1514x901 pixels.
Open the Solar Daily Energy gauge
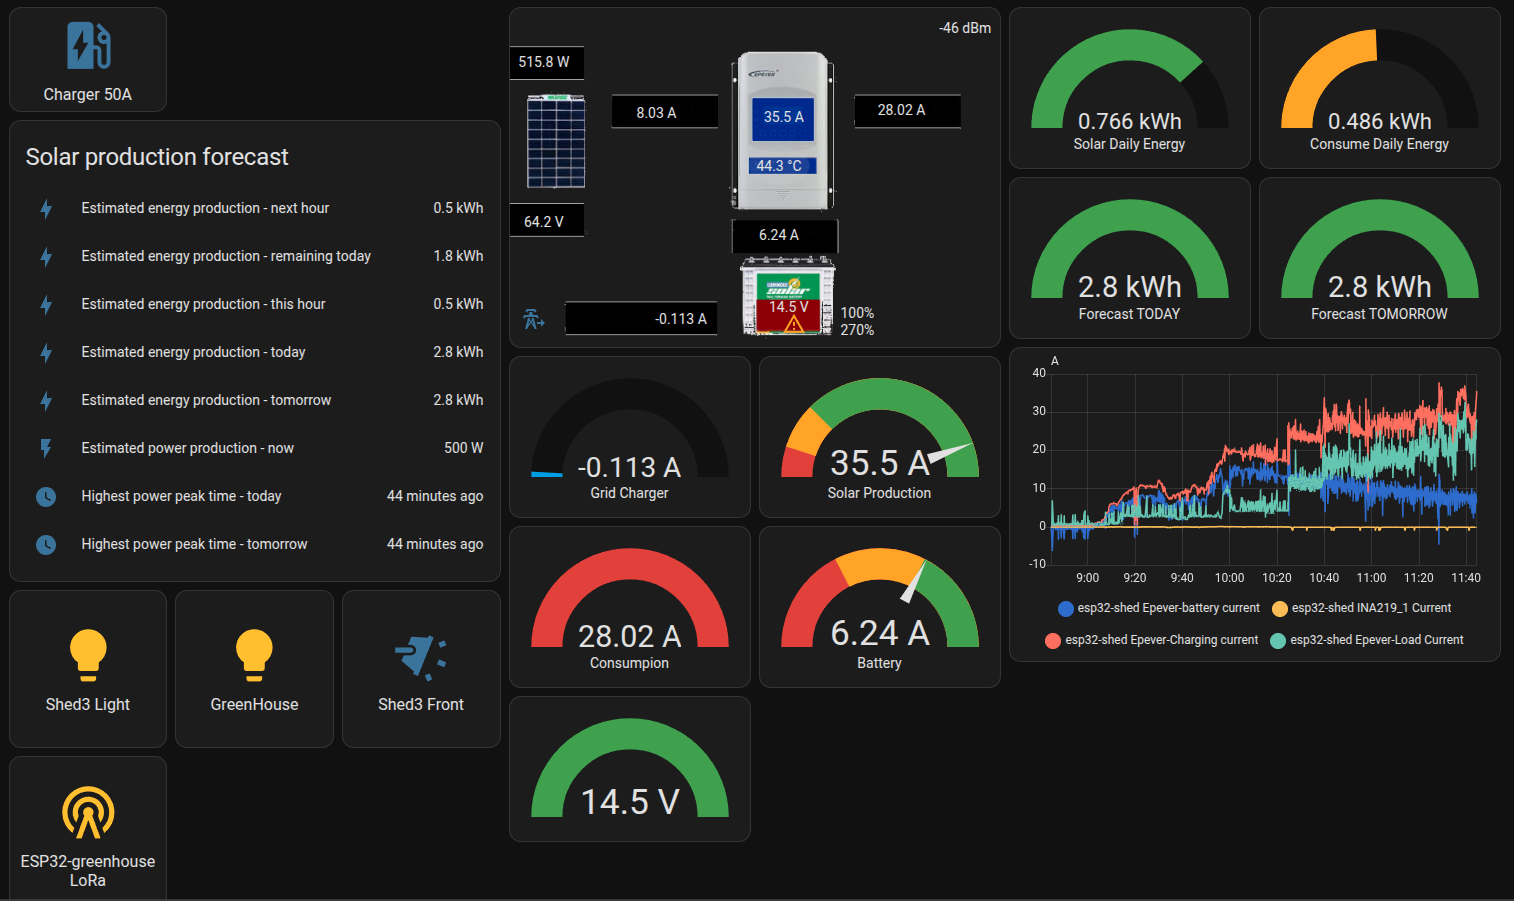[1129, 90]
